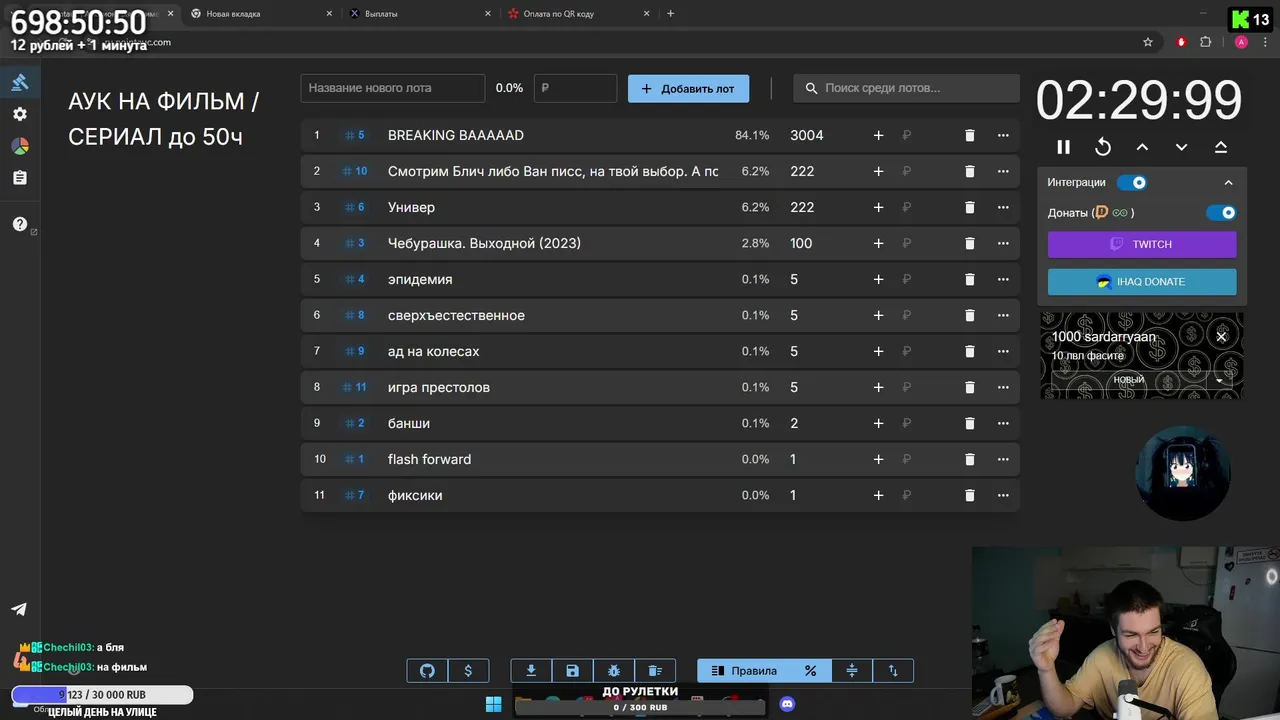Switch to the Новая вкладка tab
The height and width of the screenshot is (720, 1280).
point(260,14)
